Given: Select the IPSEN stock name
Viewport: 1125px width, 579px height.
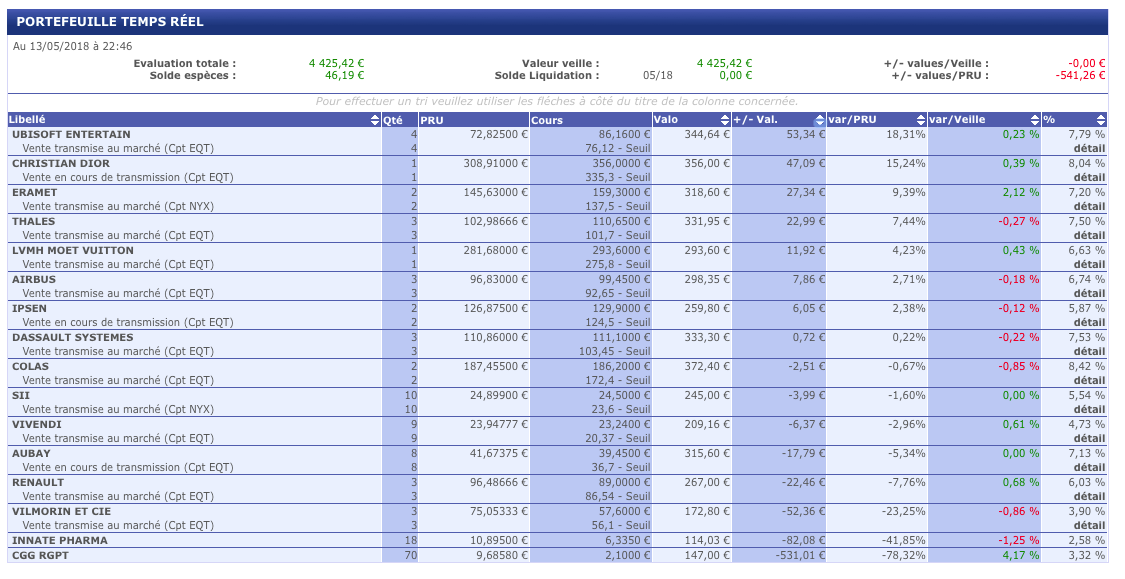Looking at the screenshot, I should pos(29,309).
